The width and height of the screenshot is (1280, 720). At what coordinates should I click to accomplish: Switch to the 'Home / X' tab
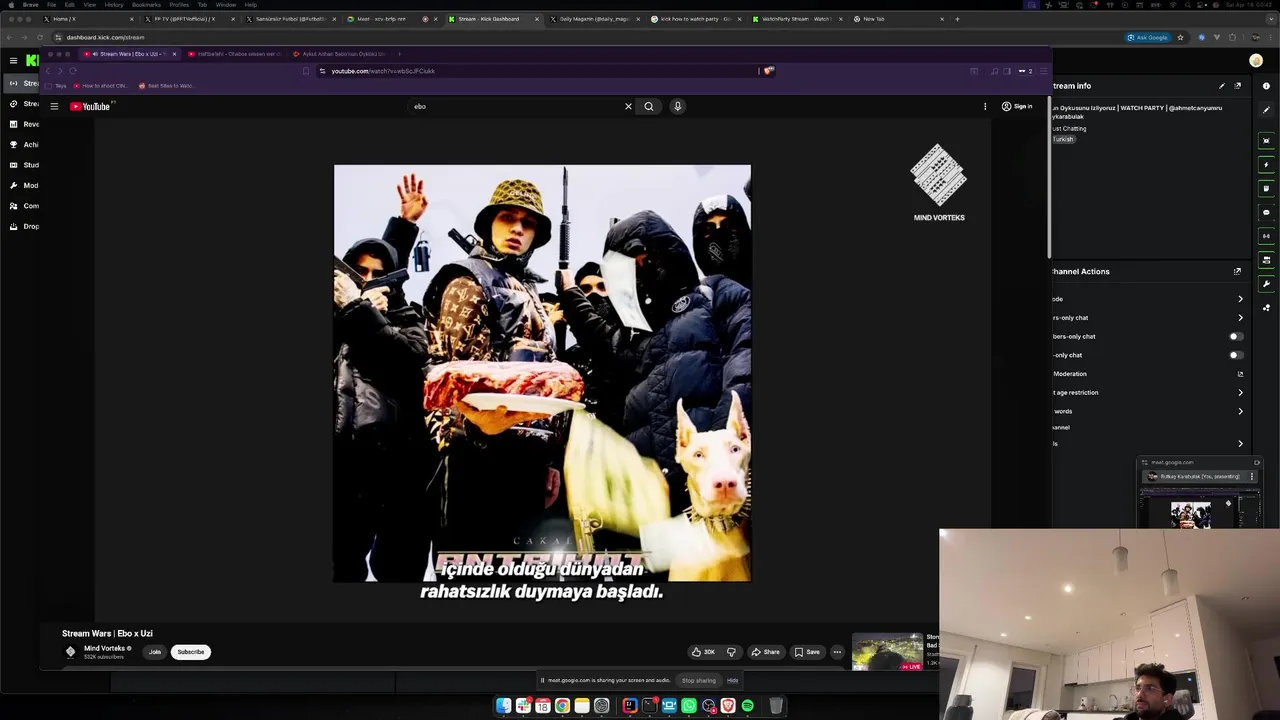tap(88, 19)
